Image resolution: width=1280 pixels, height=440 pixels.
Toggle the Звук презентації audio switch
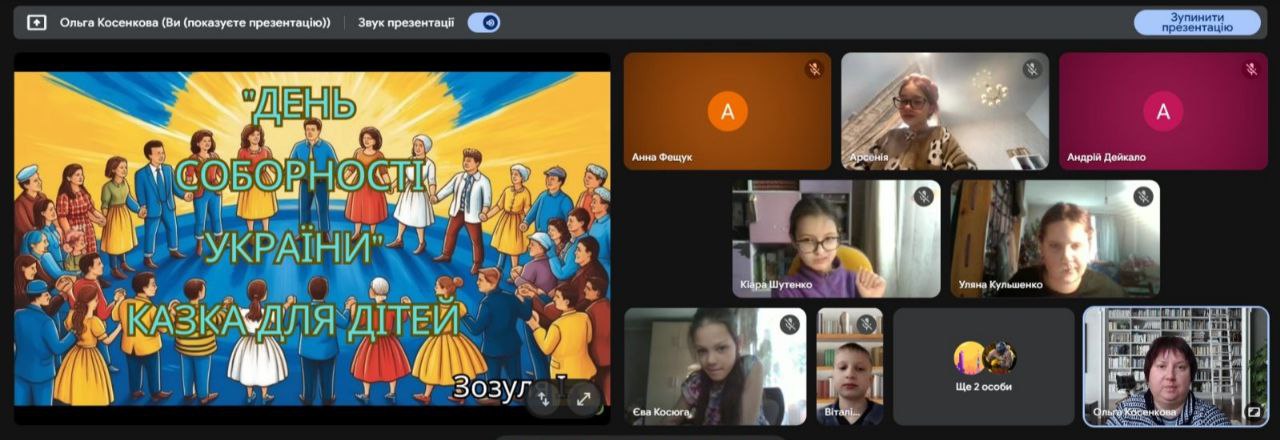pyautogui.click(x=484, y=22)
